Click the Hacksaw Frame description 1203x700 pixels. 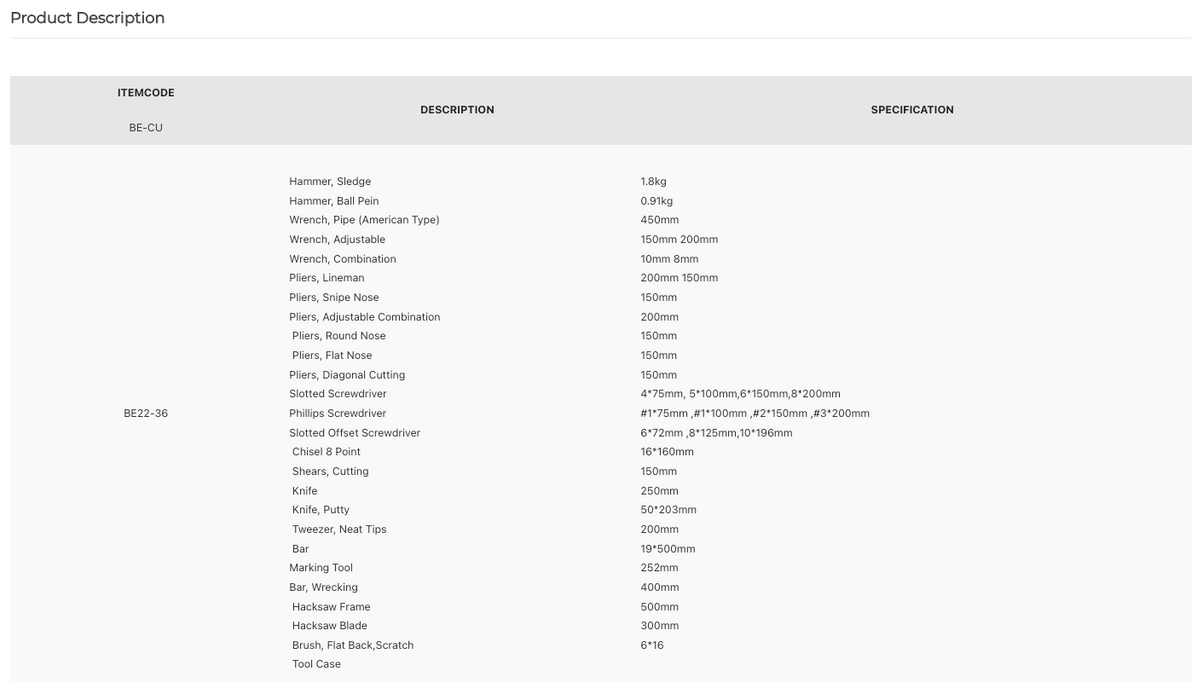[331, 607]
